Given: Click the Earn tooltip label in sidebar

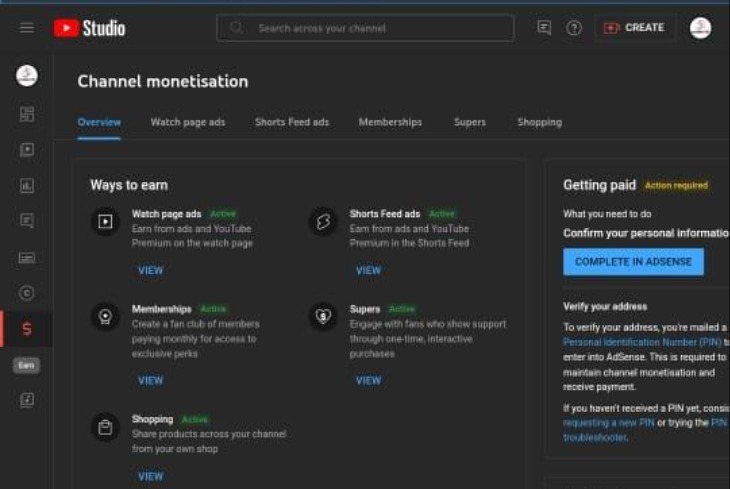Looking at the screenshot, I should (x=27, y=365).
